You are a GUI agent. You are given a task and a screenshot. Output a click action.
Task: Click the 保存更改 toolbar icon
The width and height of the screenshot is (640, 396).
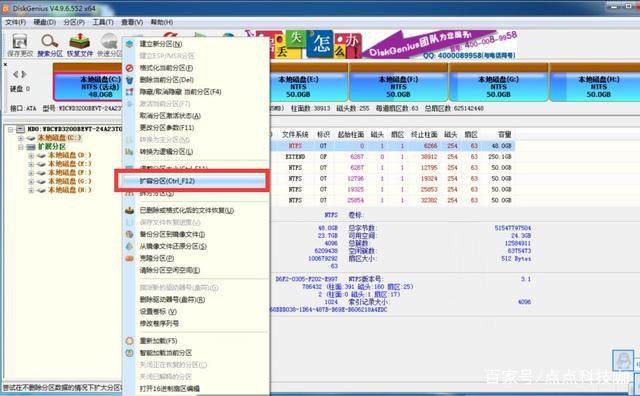click(20, 42)
